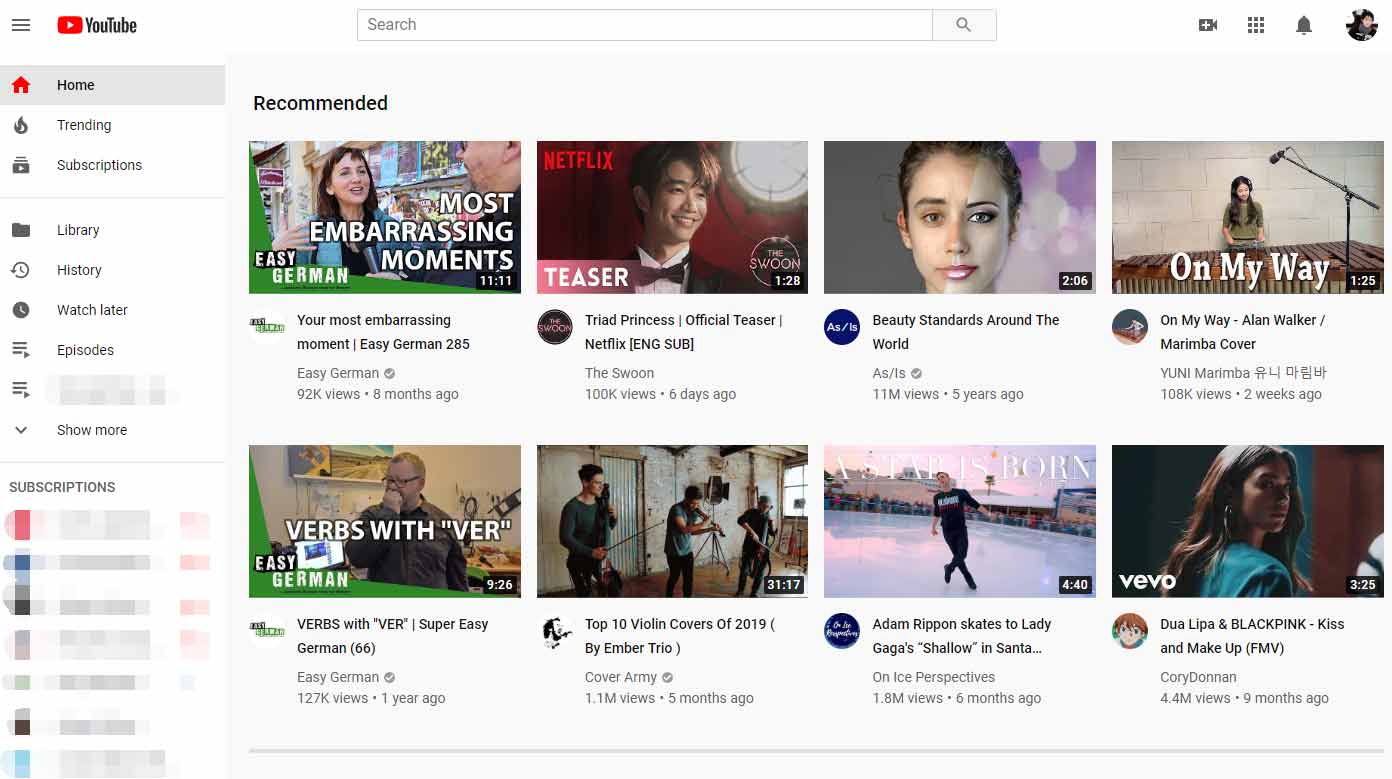
Task: Click the Library folder icon
Action: click(21, 230)
